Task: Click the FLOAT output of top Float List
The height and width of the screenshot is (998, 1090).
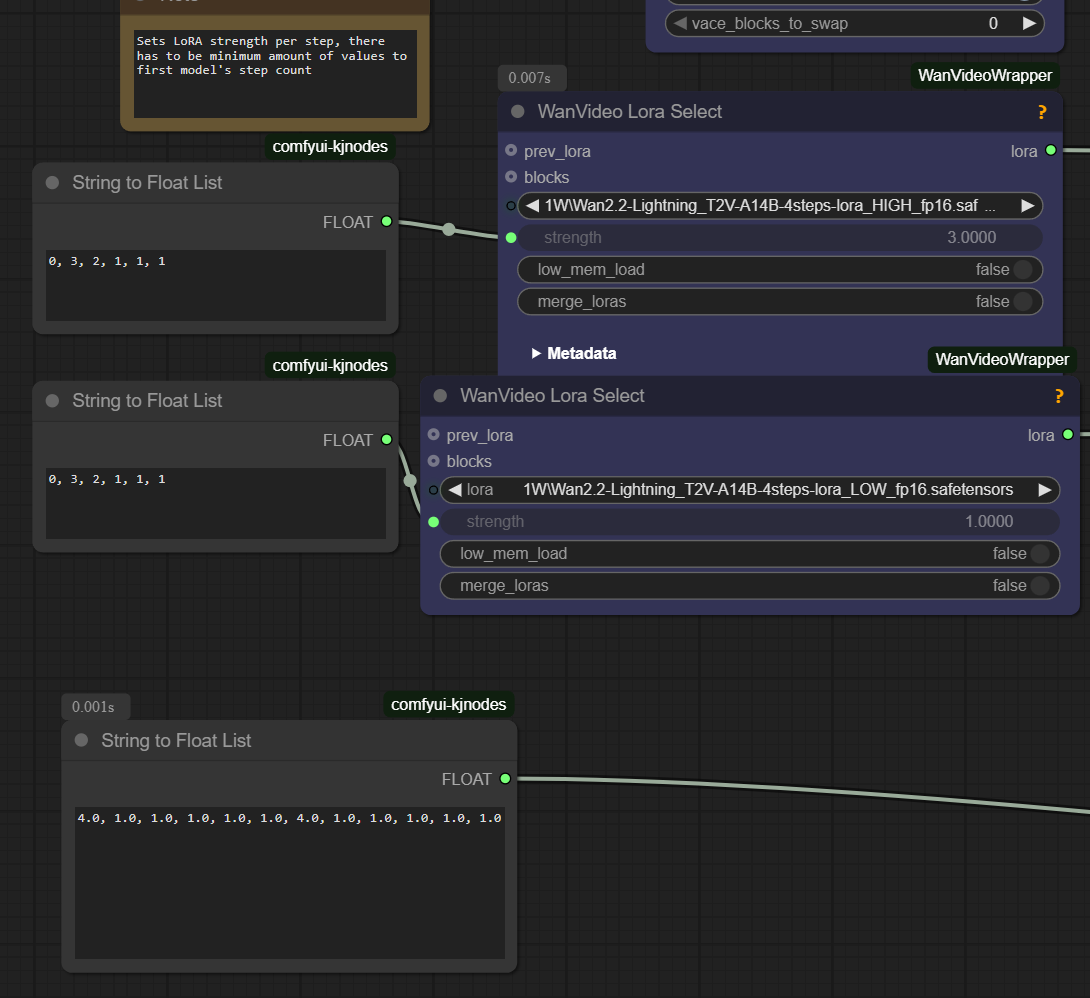Action: (x=387, y=222)
